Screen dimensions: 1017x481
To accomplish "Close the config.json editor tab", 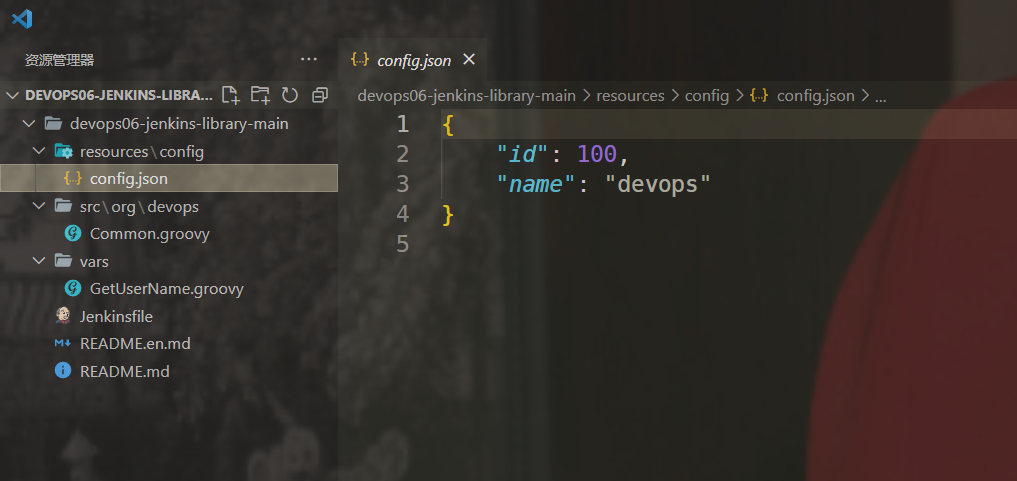I will tap(469, 60).
